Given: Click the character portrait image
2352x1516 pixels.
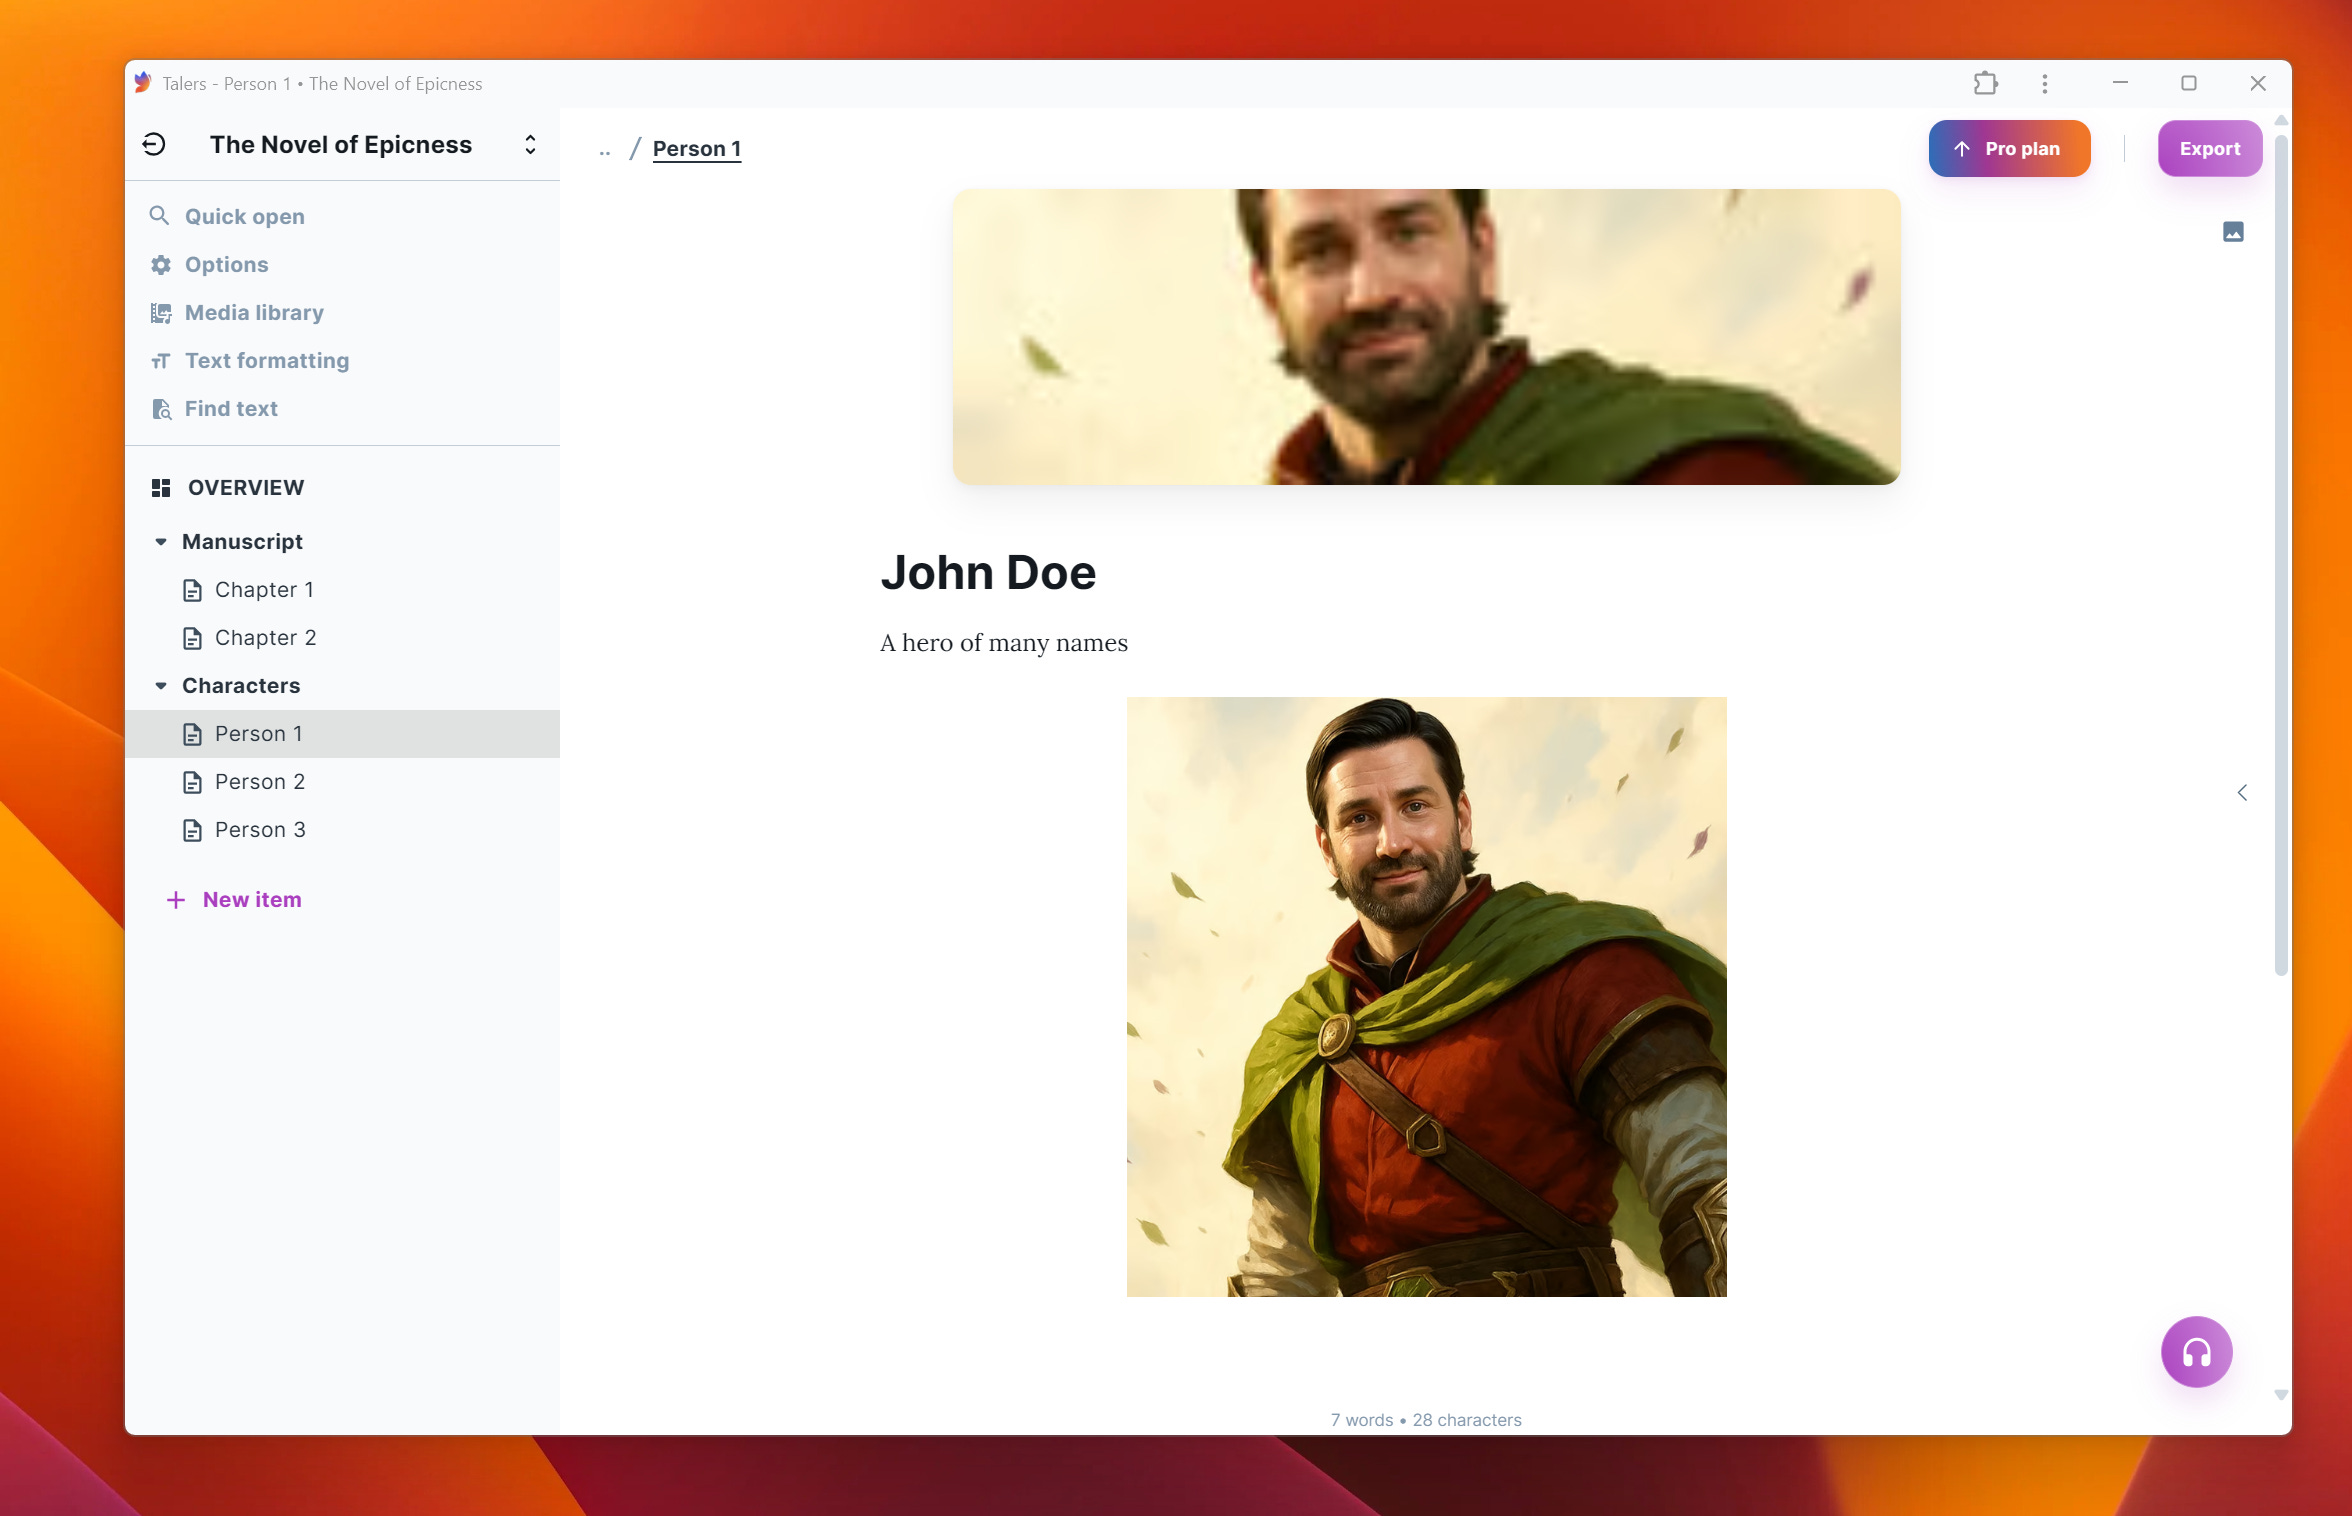Looking at the screenshot, I should [x=1426, y=996].
